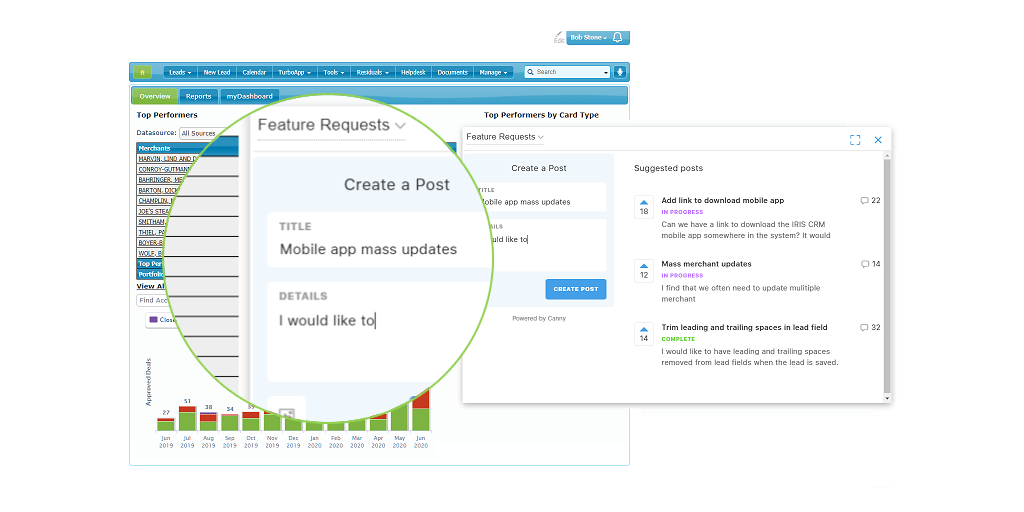Click the Edit pencil icon near Bob Stone

[558, 37]
